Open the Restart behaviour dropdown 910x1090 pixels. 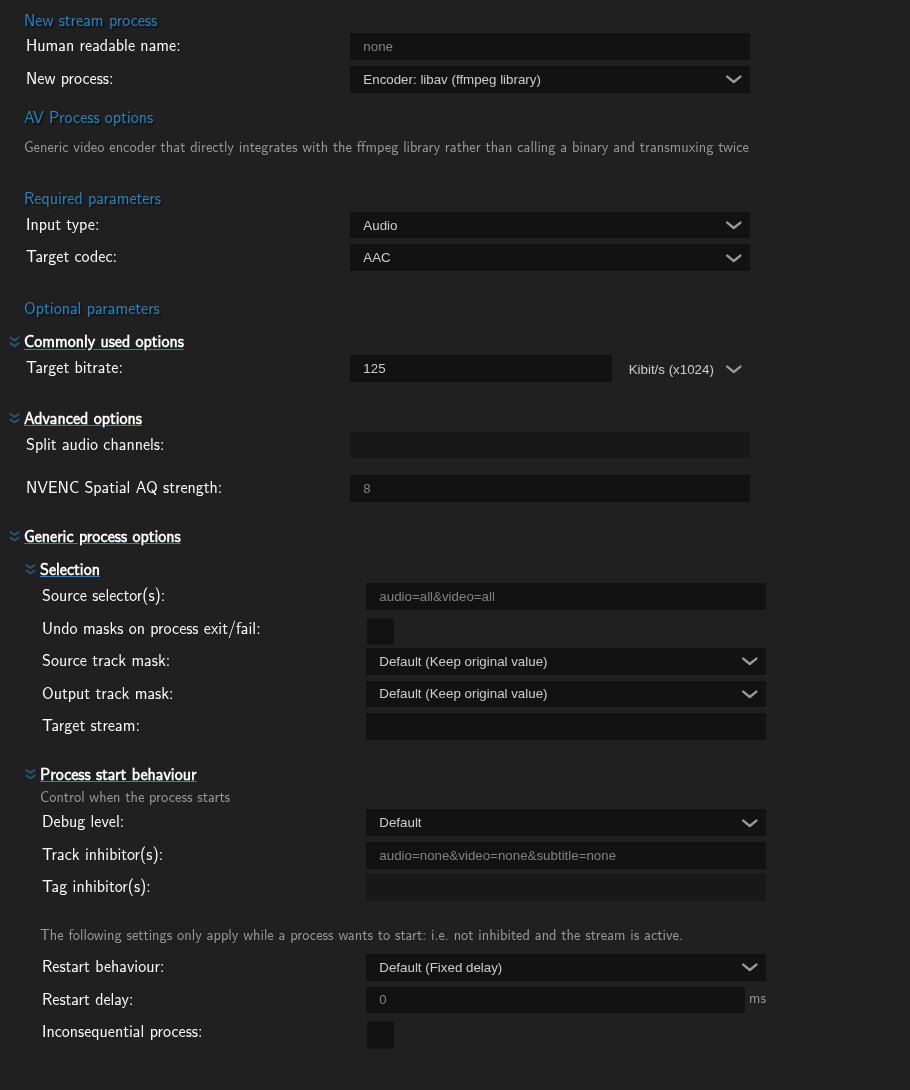coord(565,968)
